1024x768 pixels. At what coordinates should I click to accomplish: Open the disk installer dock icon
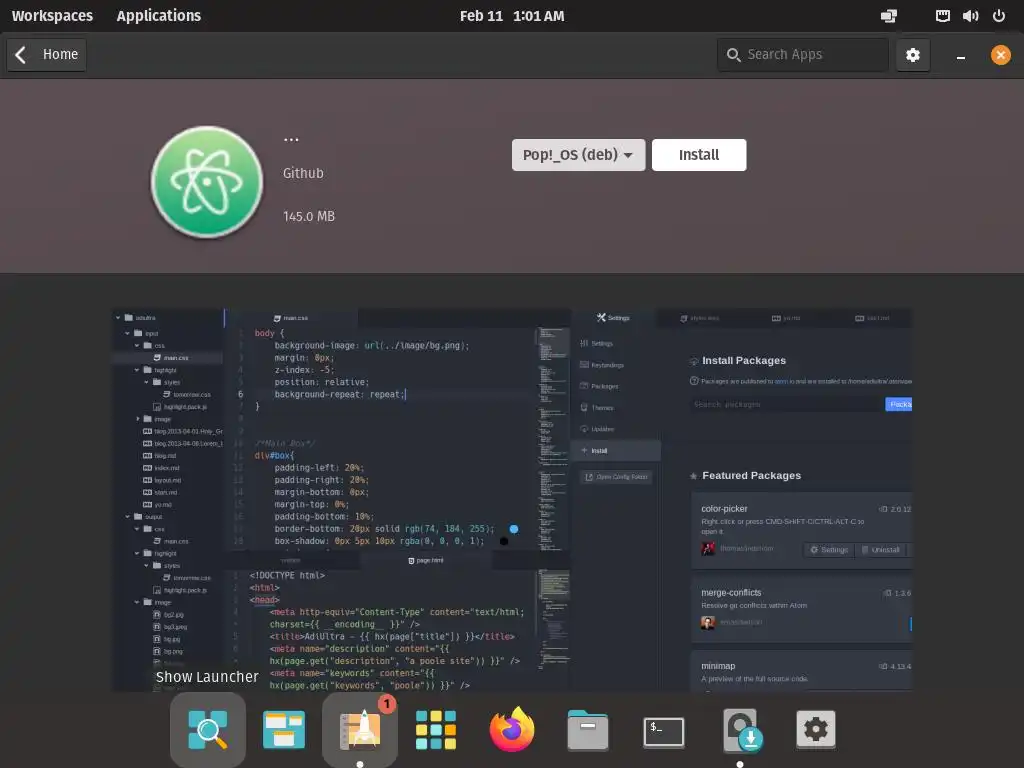pos(742,730)
